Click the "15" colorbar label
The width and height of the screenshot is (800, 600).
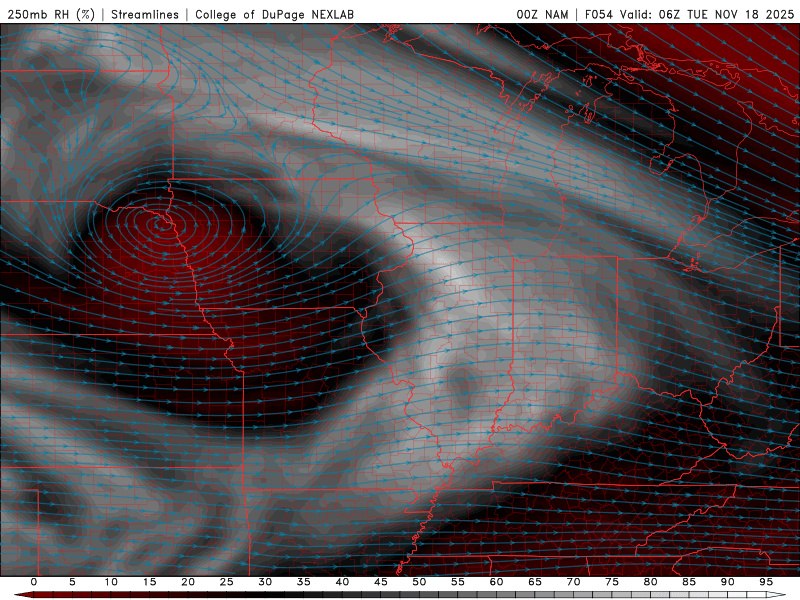[149, 582]
